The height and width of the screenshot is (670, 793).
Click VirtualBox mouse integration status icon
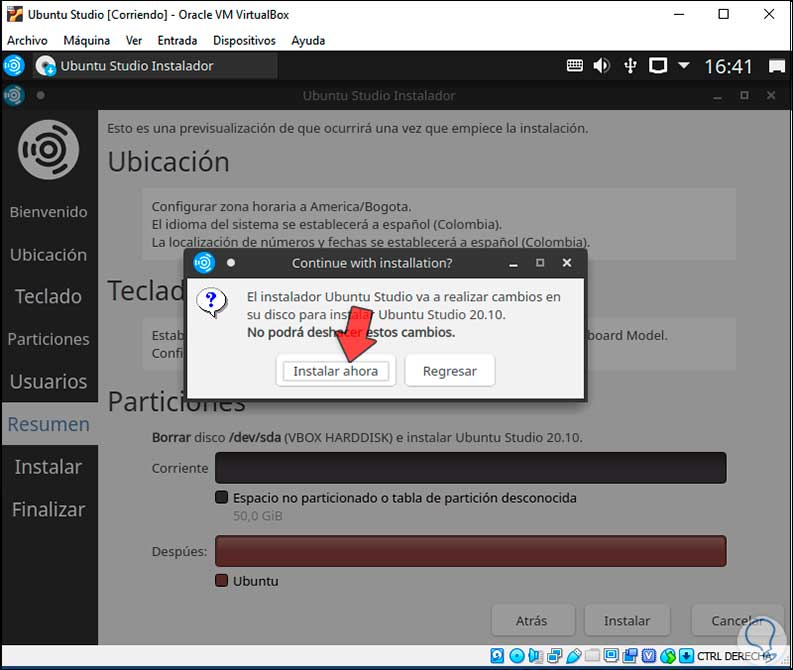[668, 656]
